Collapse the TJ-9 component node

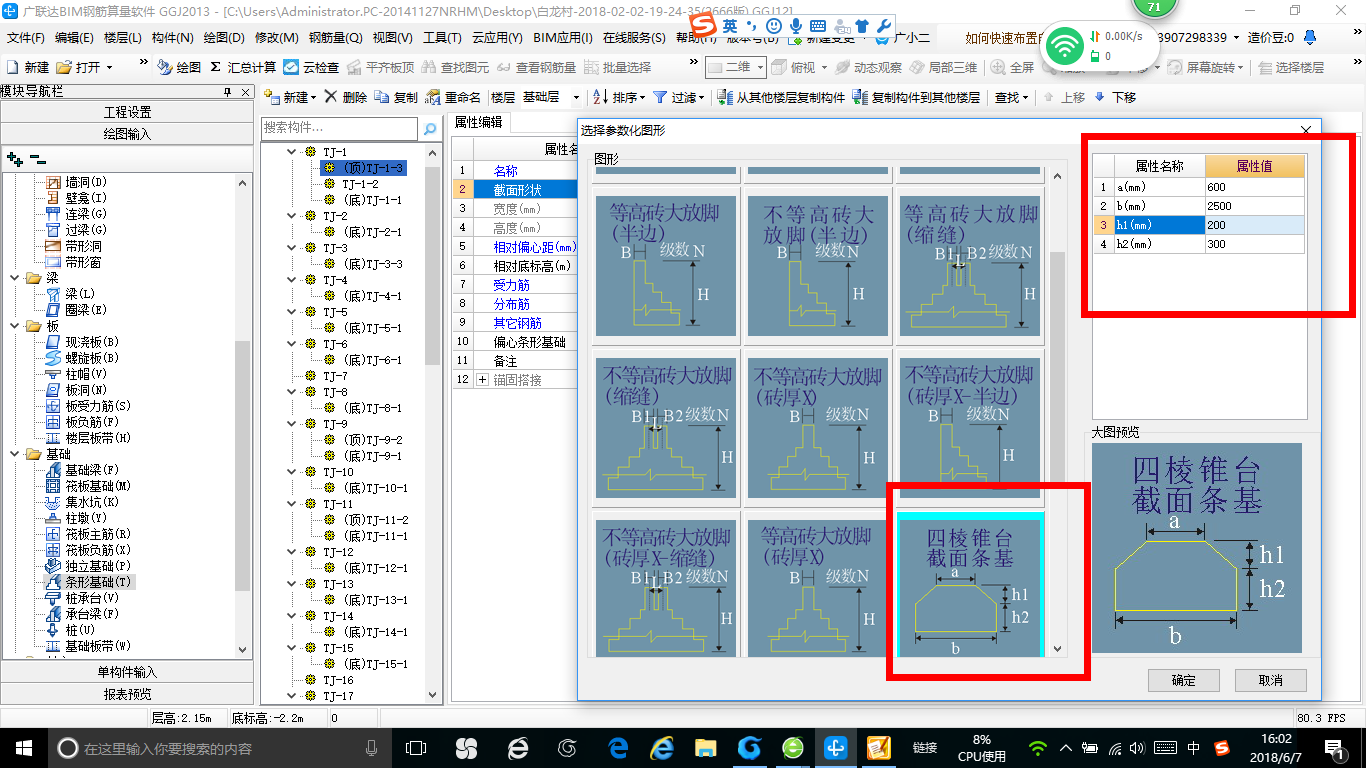click(293, 424)
